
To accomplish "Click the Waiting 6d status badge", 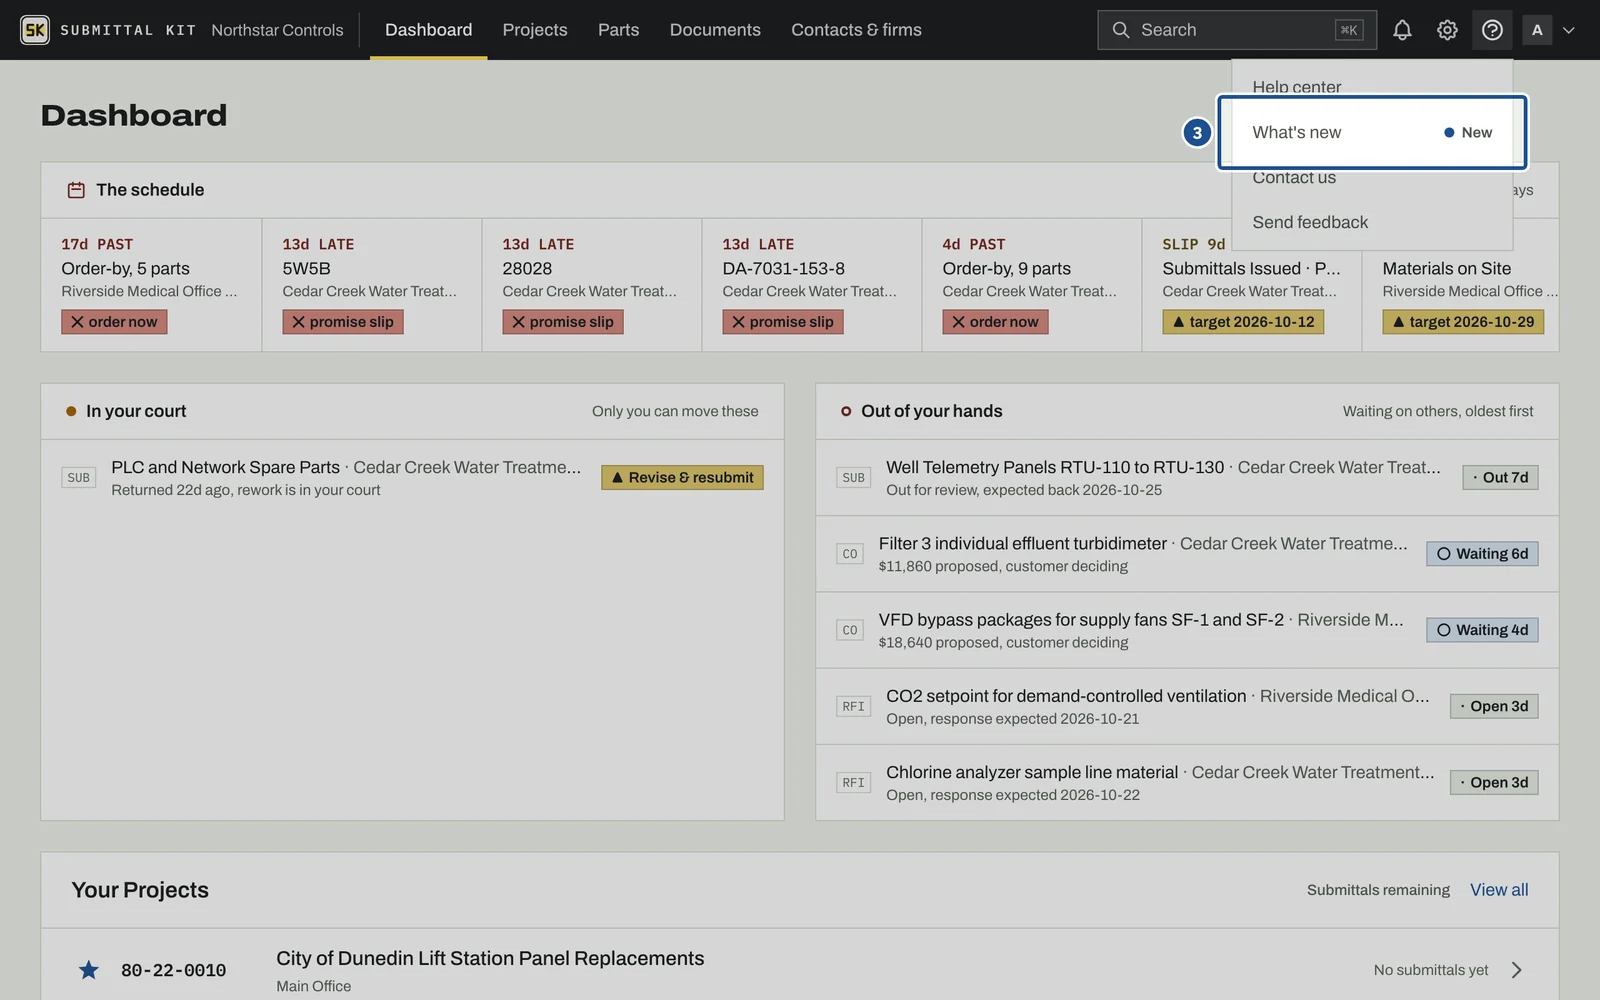I will (1482, 554).
